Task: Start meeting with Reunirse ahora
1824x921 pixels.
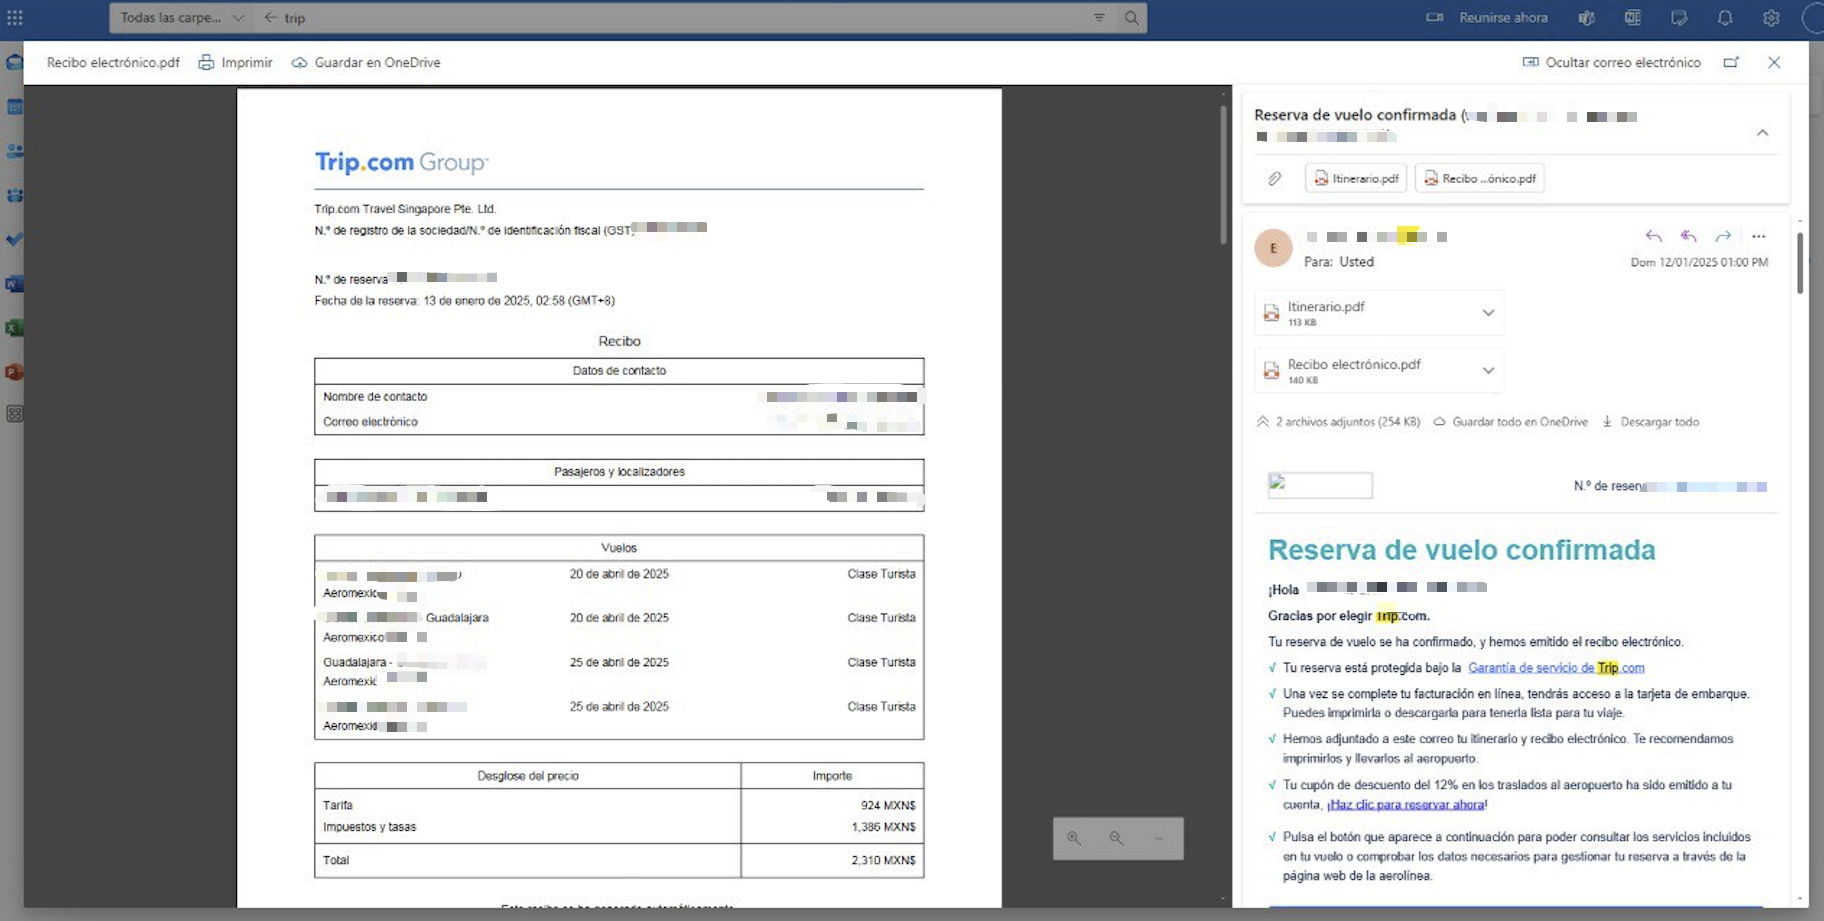Action: pos(1487,18)
